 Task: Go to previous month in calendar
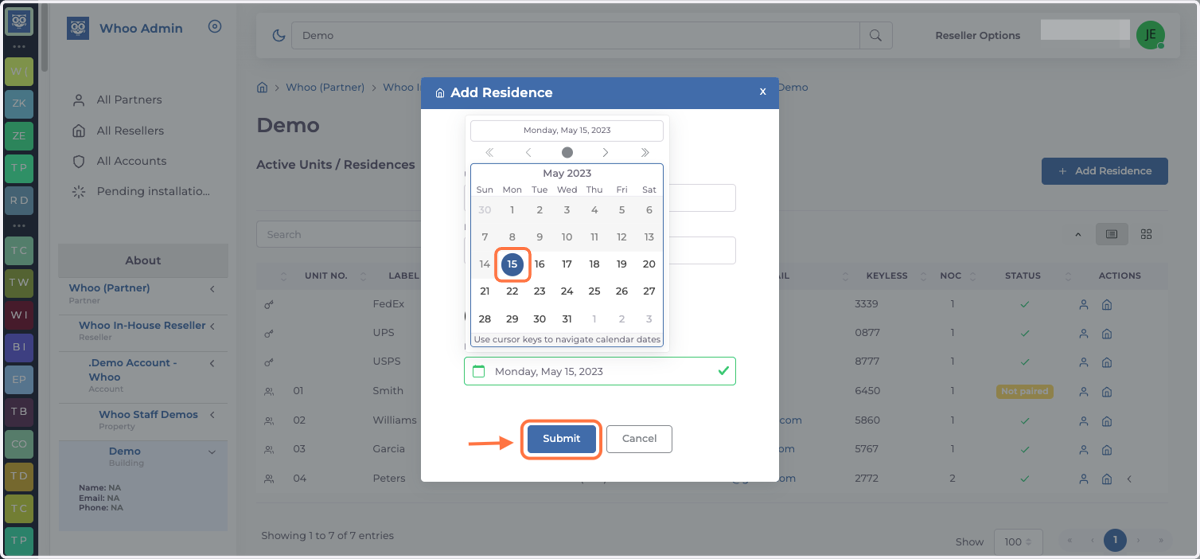pyautogui.click(x=528, y=153)
